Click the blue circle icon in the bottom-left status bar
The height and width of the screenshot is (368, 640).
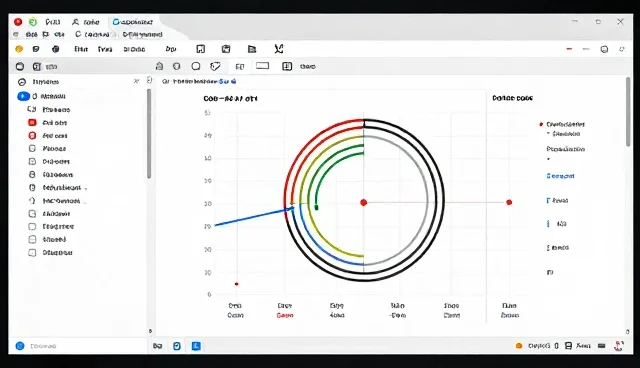tap(20, 346)
